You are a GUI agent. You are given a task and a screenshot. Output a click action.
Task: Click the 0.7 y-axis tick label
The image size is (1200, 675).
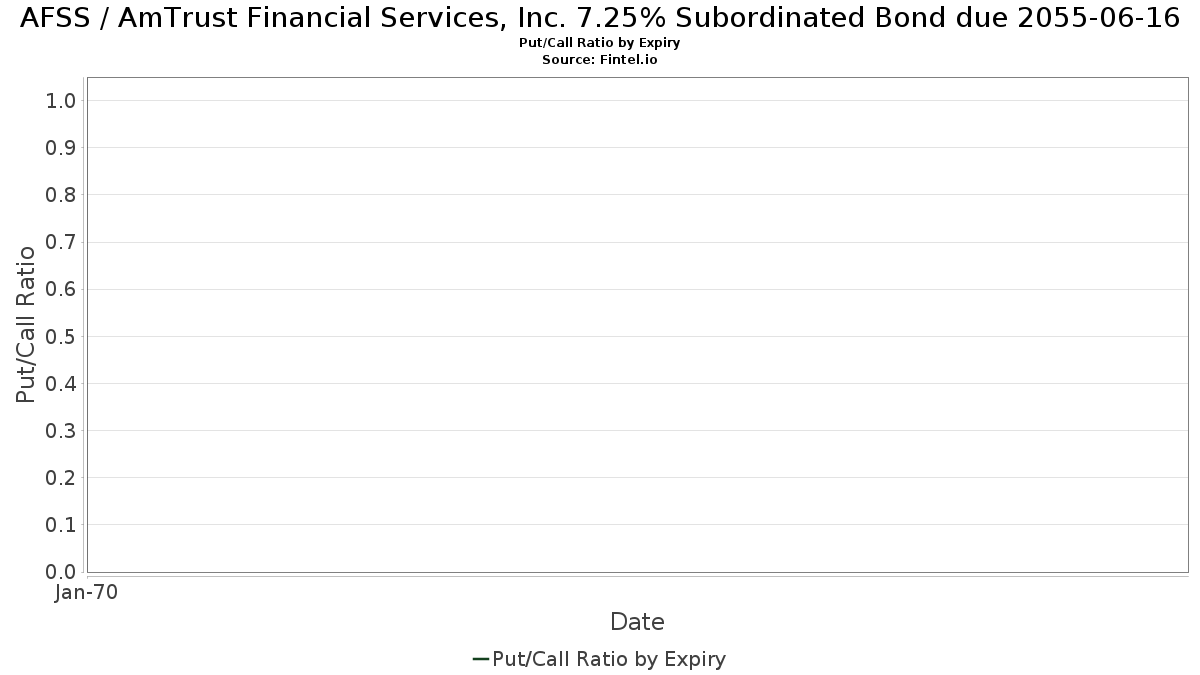tap(61, 242)
